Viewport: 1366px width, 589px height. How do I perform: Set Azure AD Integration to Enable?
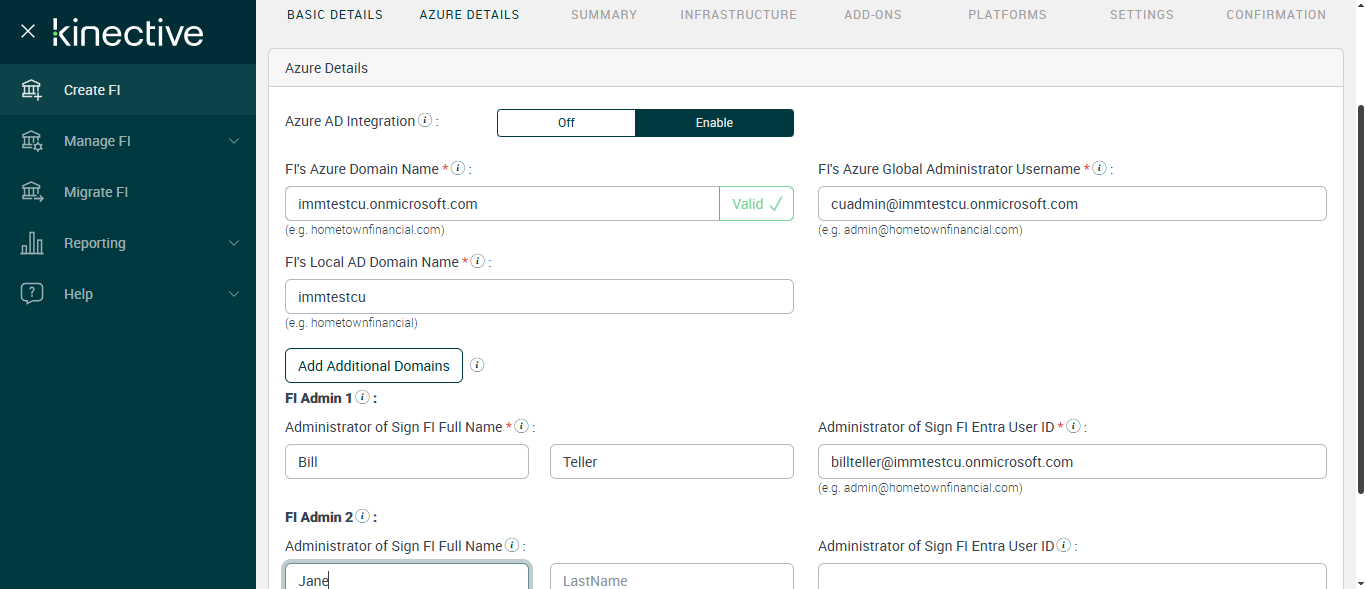(714, 123)
